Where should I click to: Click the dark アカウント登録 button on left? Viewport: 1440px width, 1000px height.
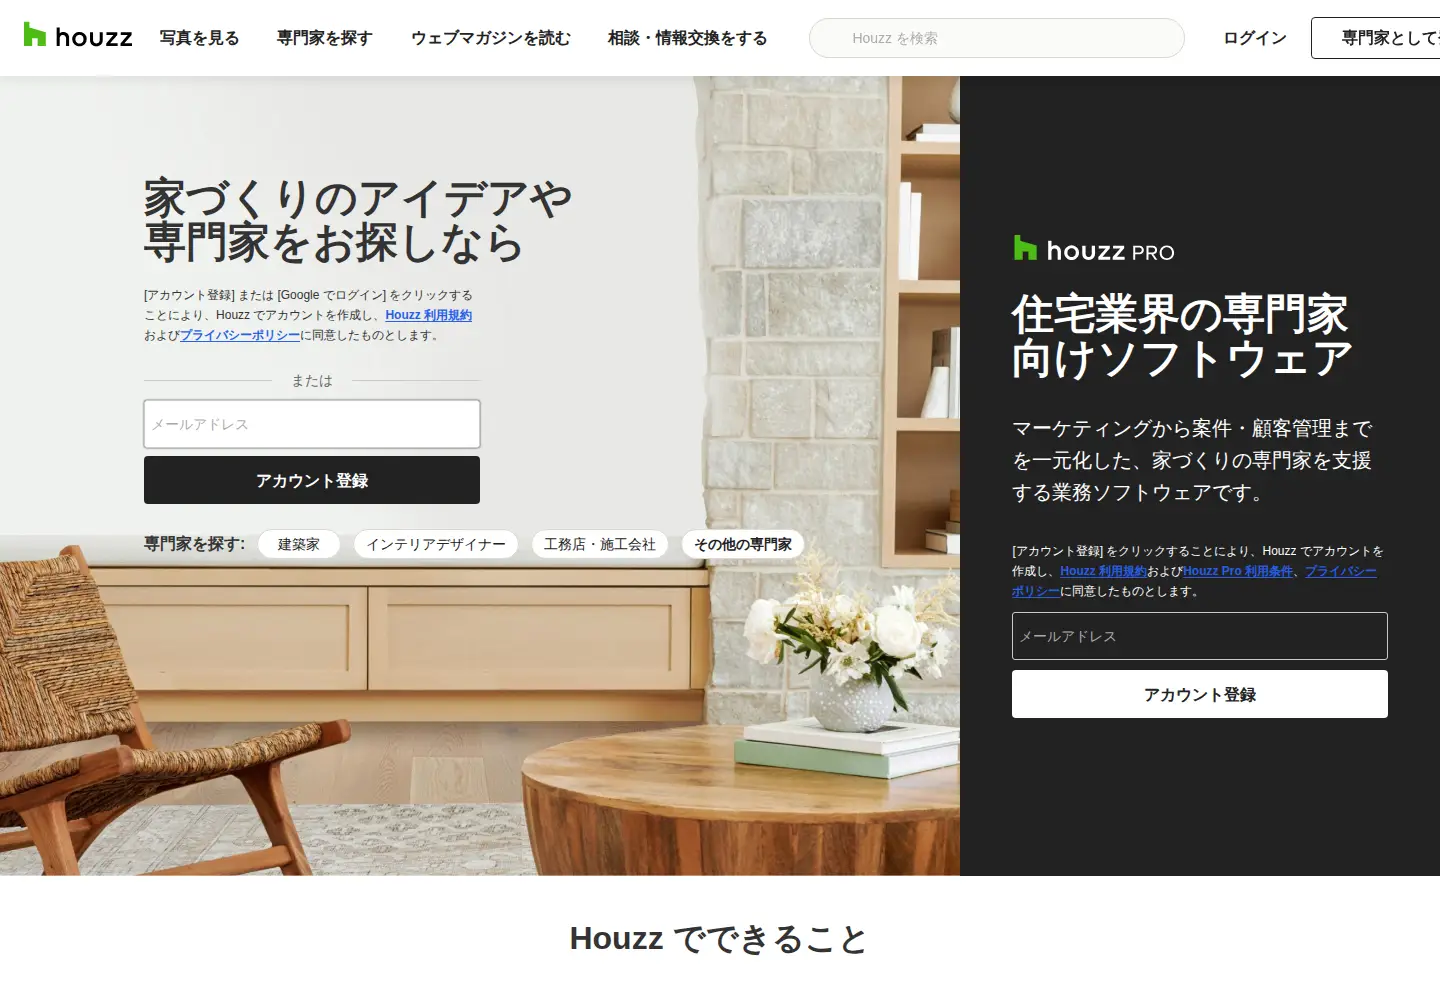coord(312,480)
